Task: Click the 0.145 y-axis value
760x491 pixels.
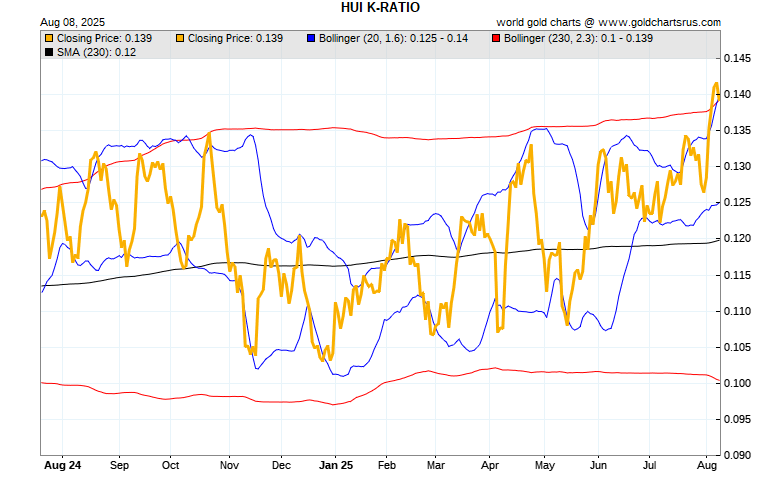Action: click(739, 58)
